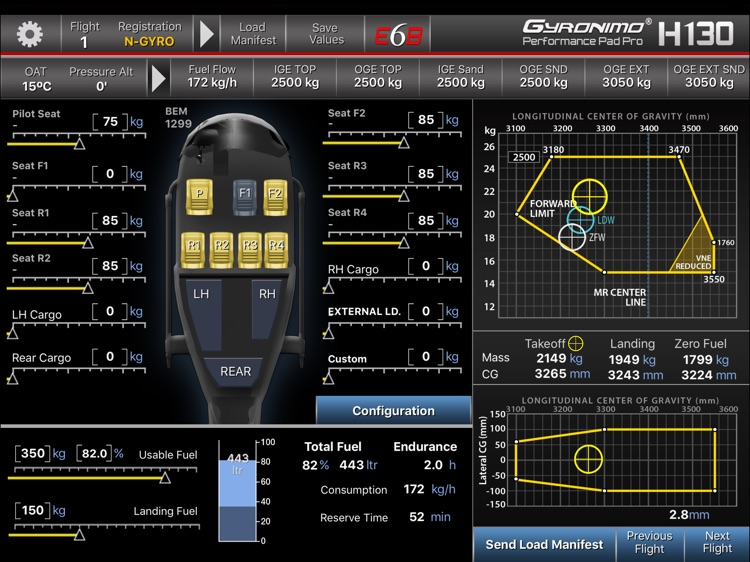The height and width of the screenshot is (562, 750).
Task: Click the Flight number 1
Action: pyautogui.click(x=84, y=43)
